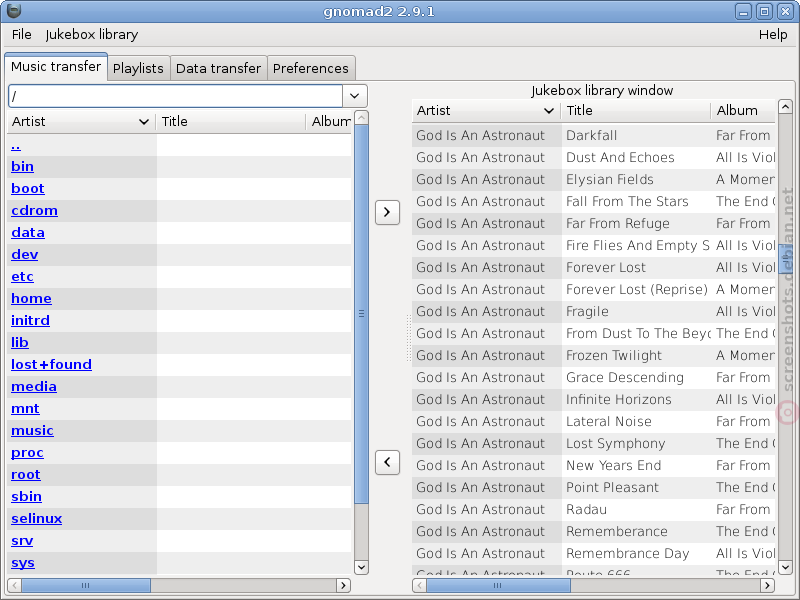Screen dimensions: 800x600
Task: Open the File menu
Action: 21,34
